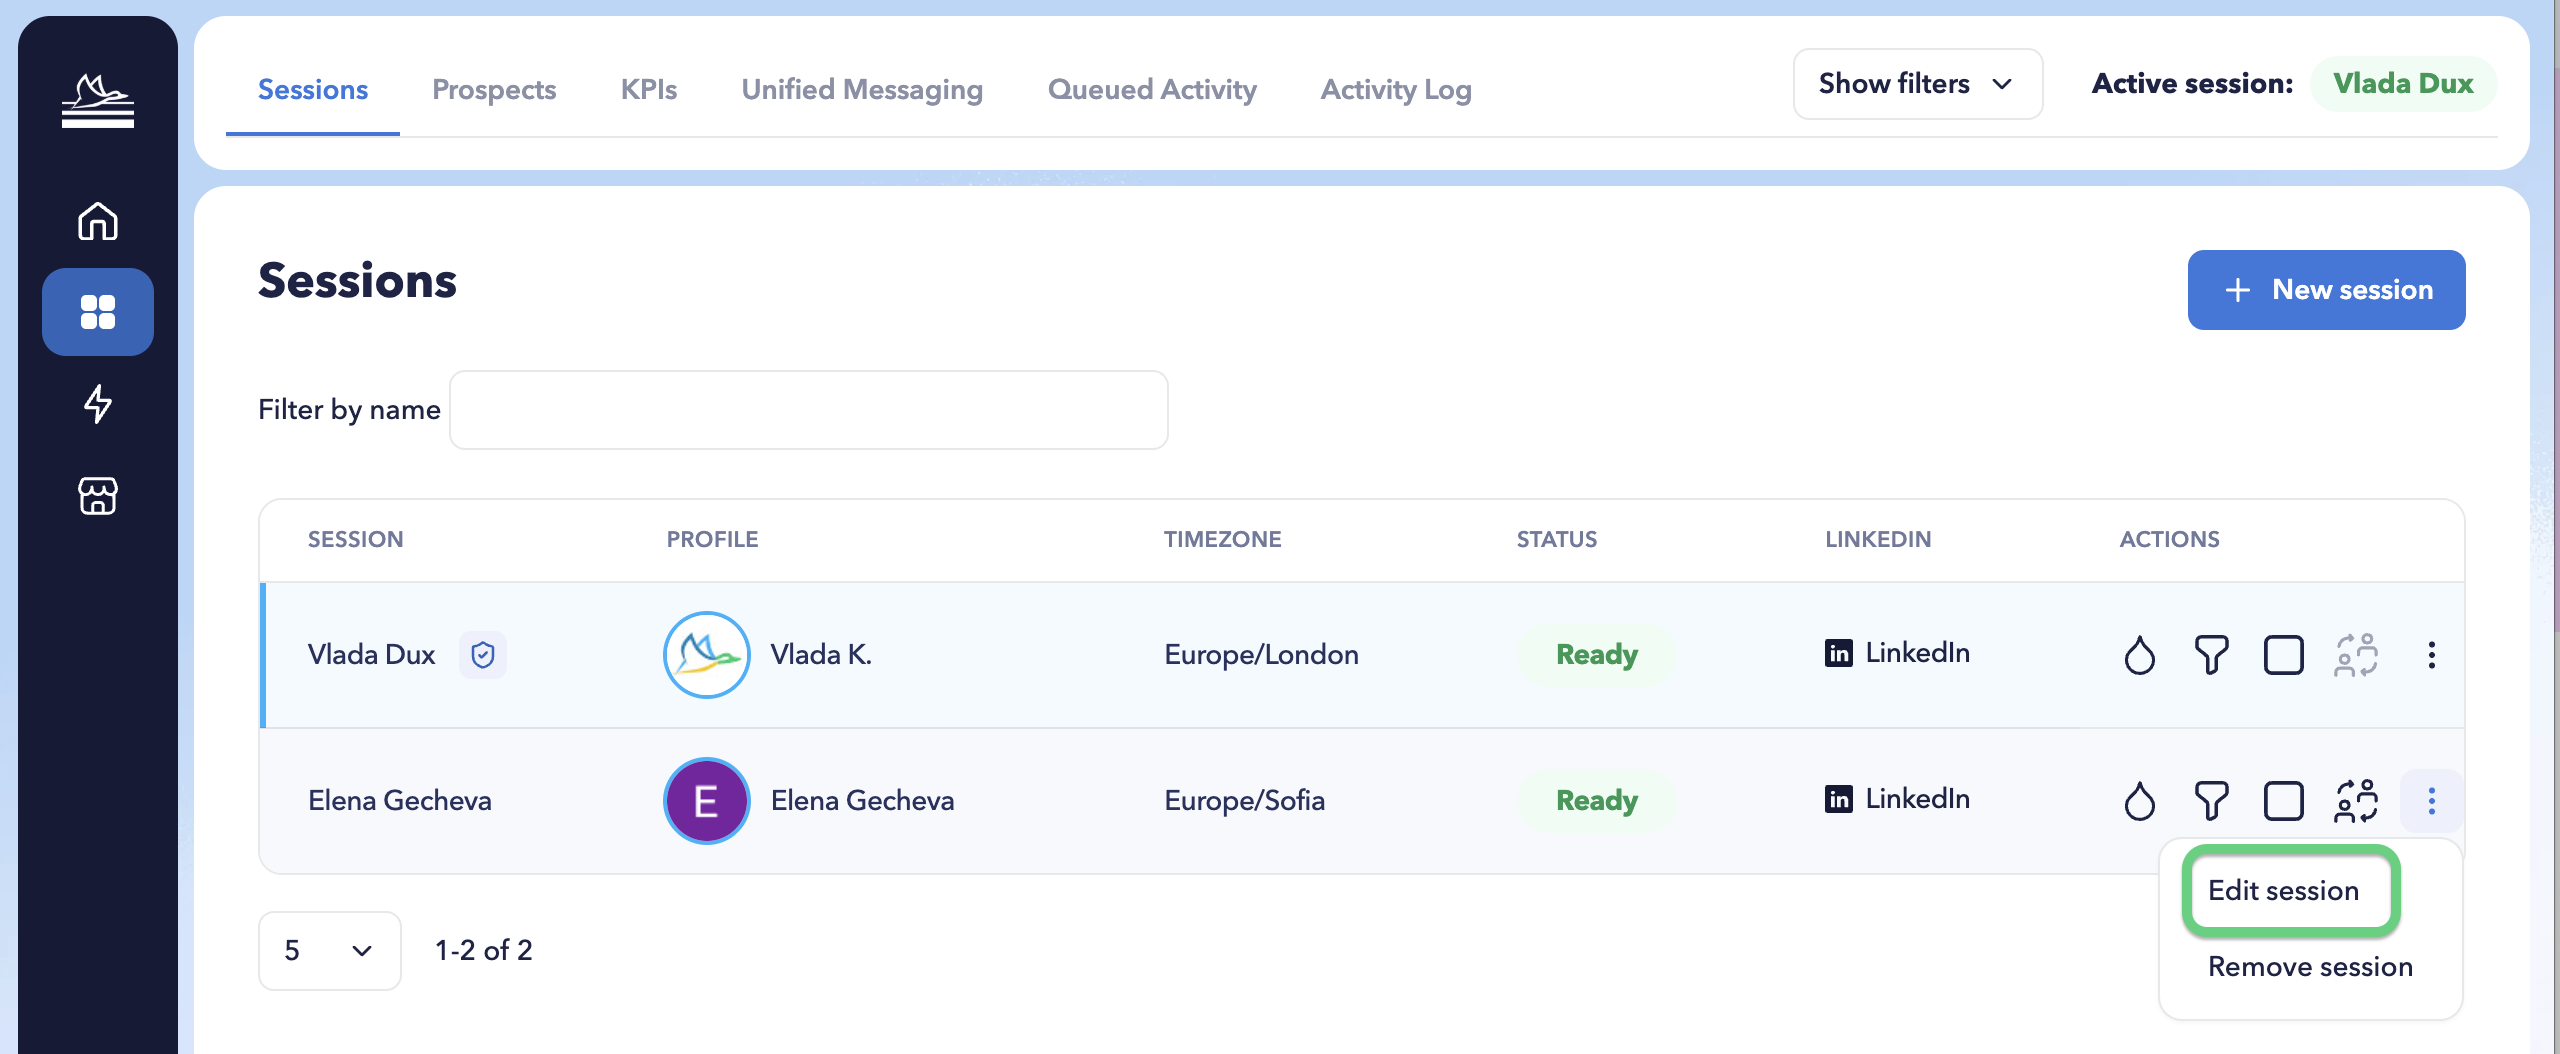Click the Europe/London timezone cell
2560x1054 pixels.
[1261, 655]
